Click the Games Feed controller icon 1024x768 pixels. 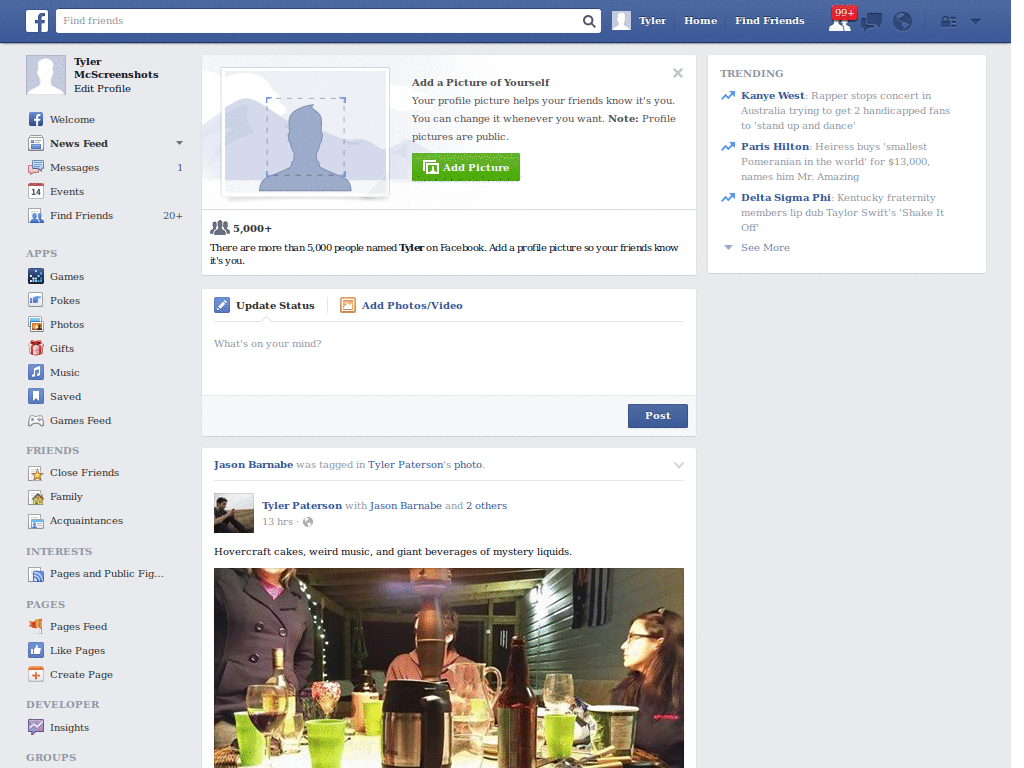click(36, 421)
